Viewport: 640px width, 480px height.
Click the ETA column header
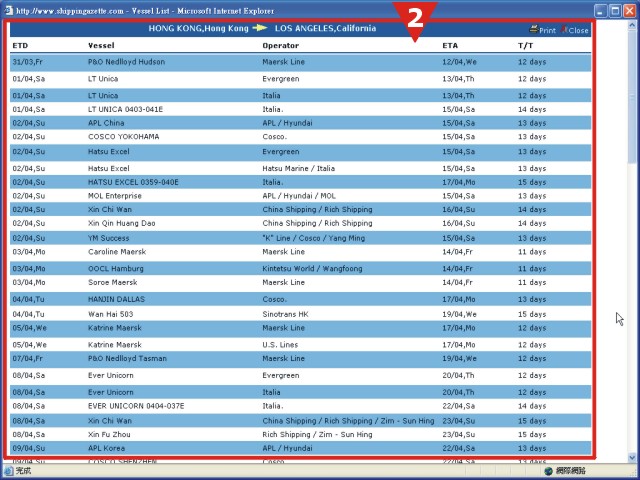[450, 45]
